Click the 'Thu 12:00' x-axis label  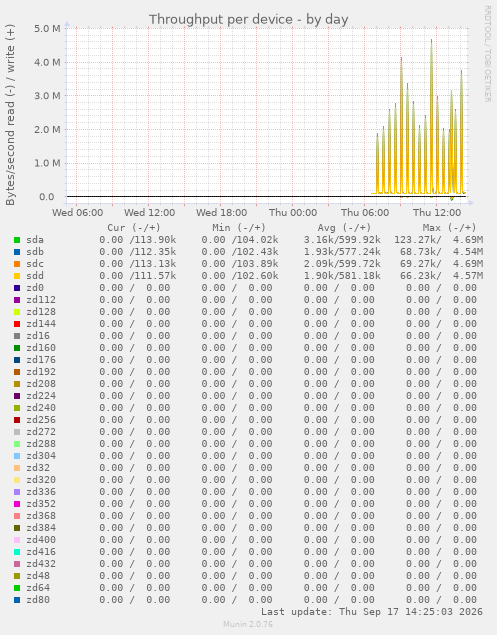[x=437, y=213]
